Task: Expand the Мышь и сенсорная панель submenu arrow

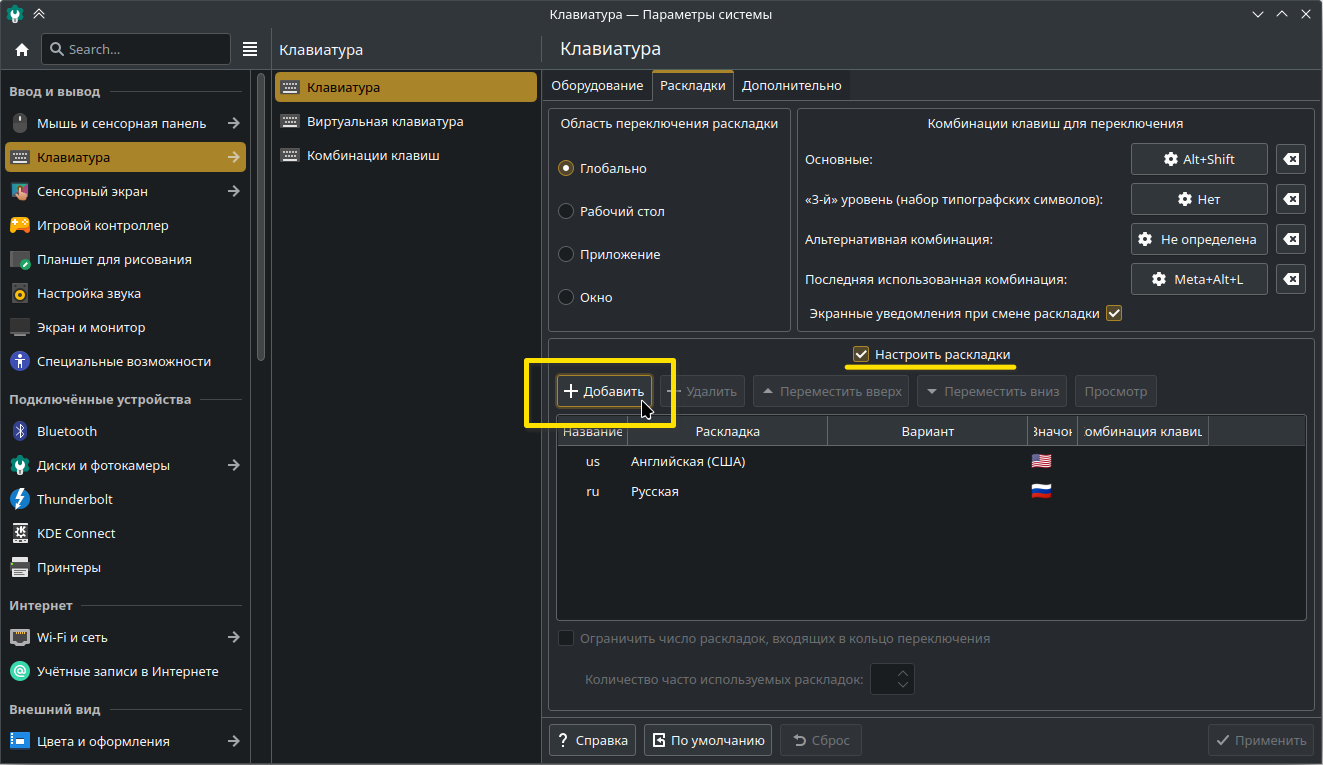Action: tap(233, 123)
